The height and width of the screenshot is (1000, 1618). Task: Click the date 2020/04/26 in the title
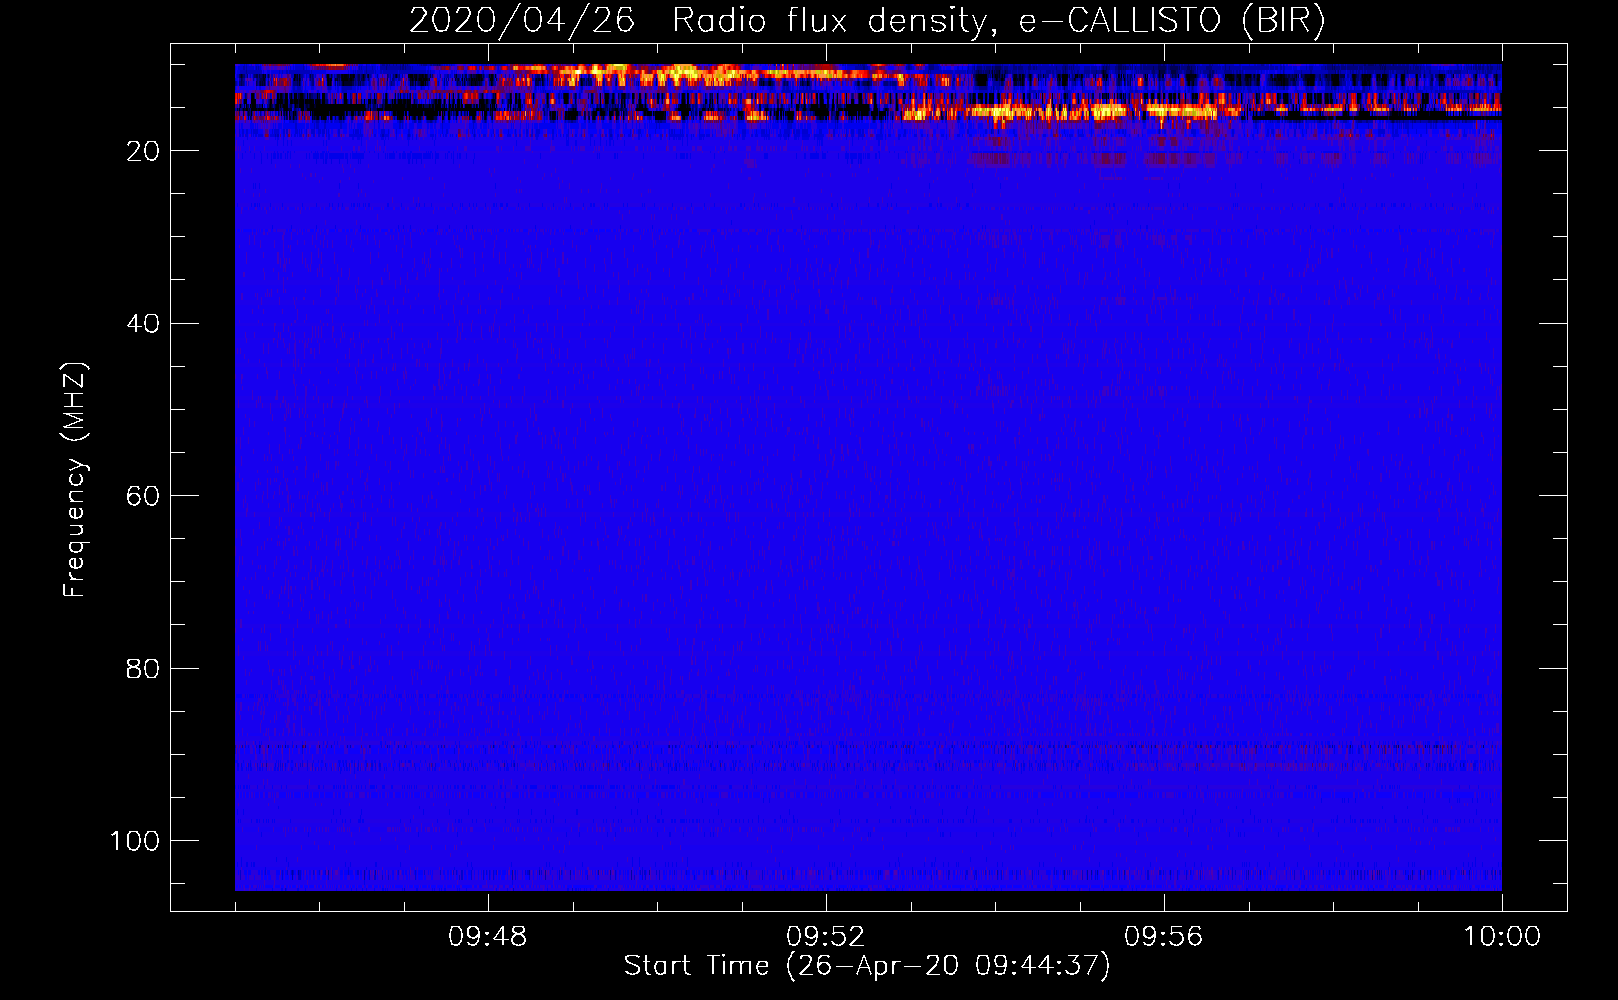(521, 21)
